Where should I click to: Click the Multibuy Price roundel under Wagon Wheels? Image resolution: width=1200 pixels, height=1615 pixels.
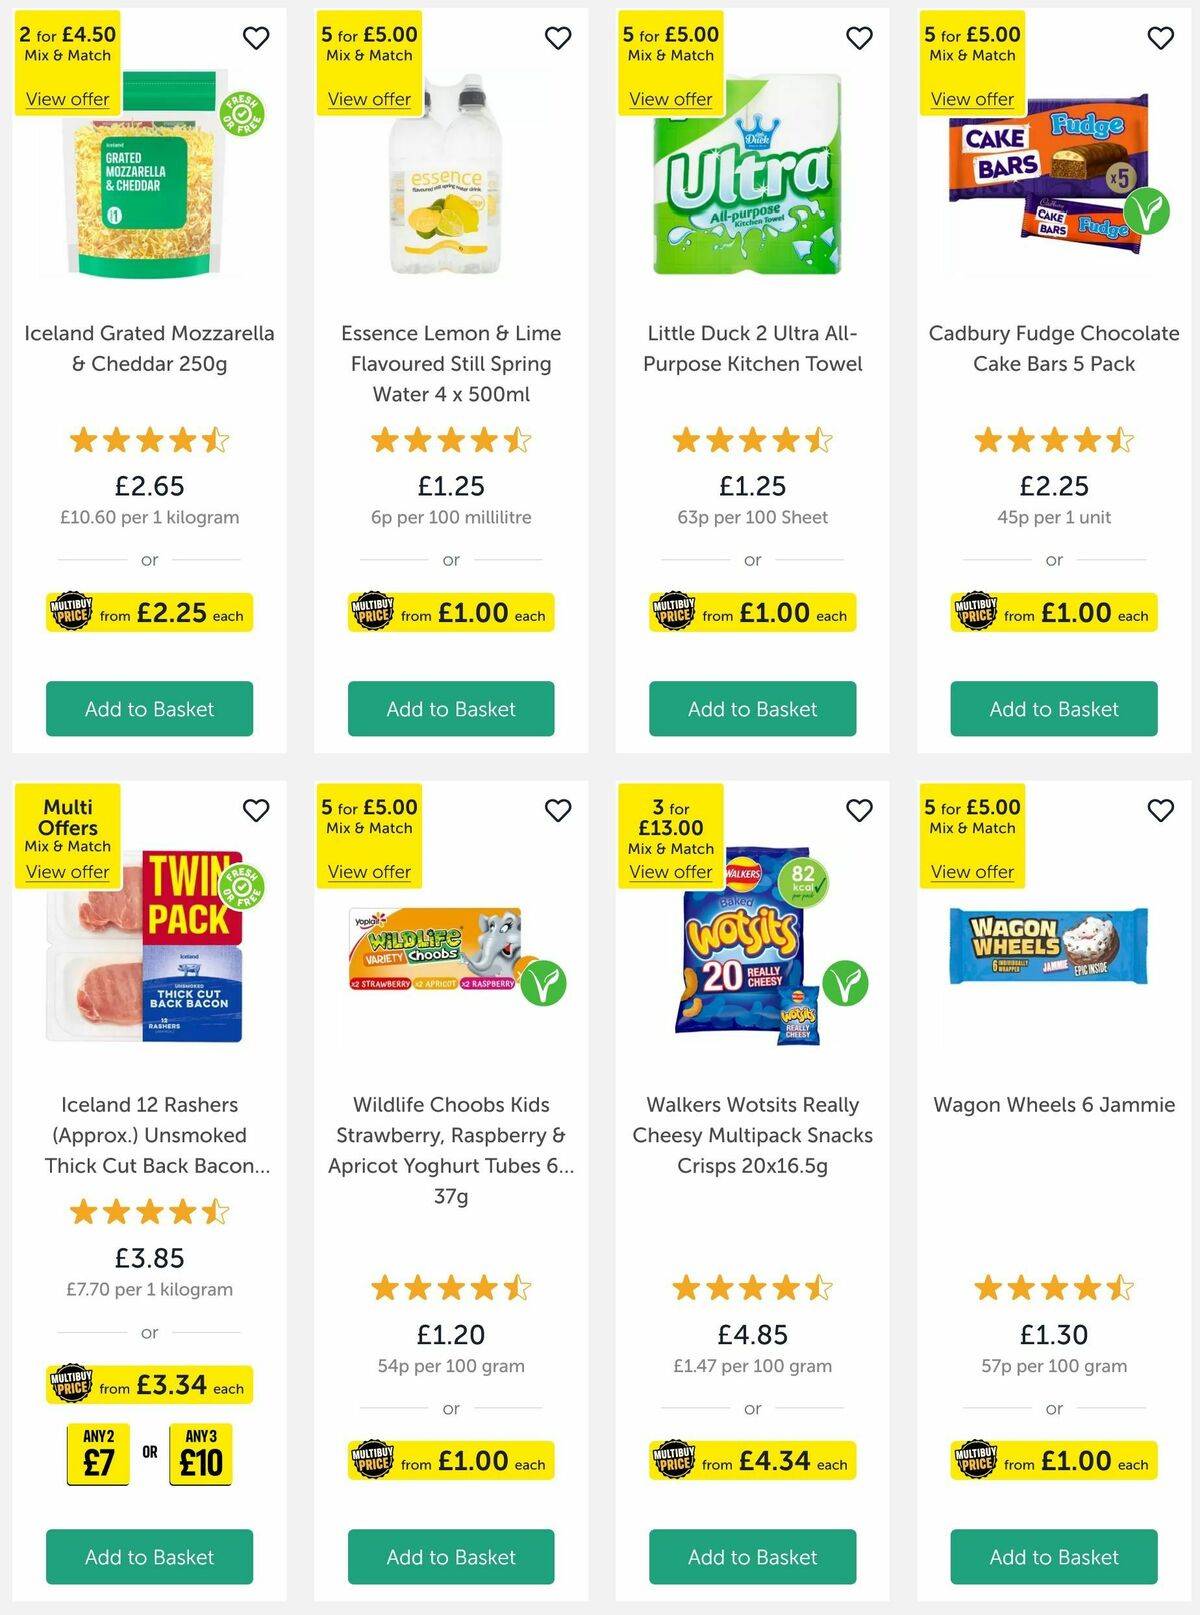coord(977,1460)
